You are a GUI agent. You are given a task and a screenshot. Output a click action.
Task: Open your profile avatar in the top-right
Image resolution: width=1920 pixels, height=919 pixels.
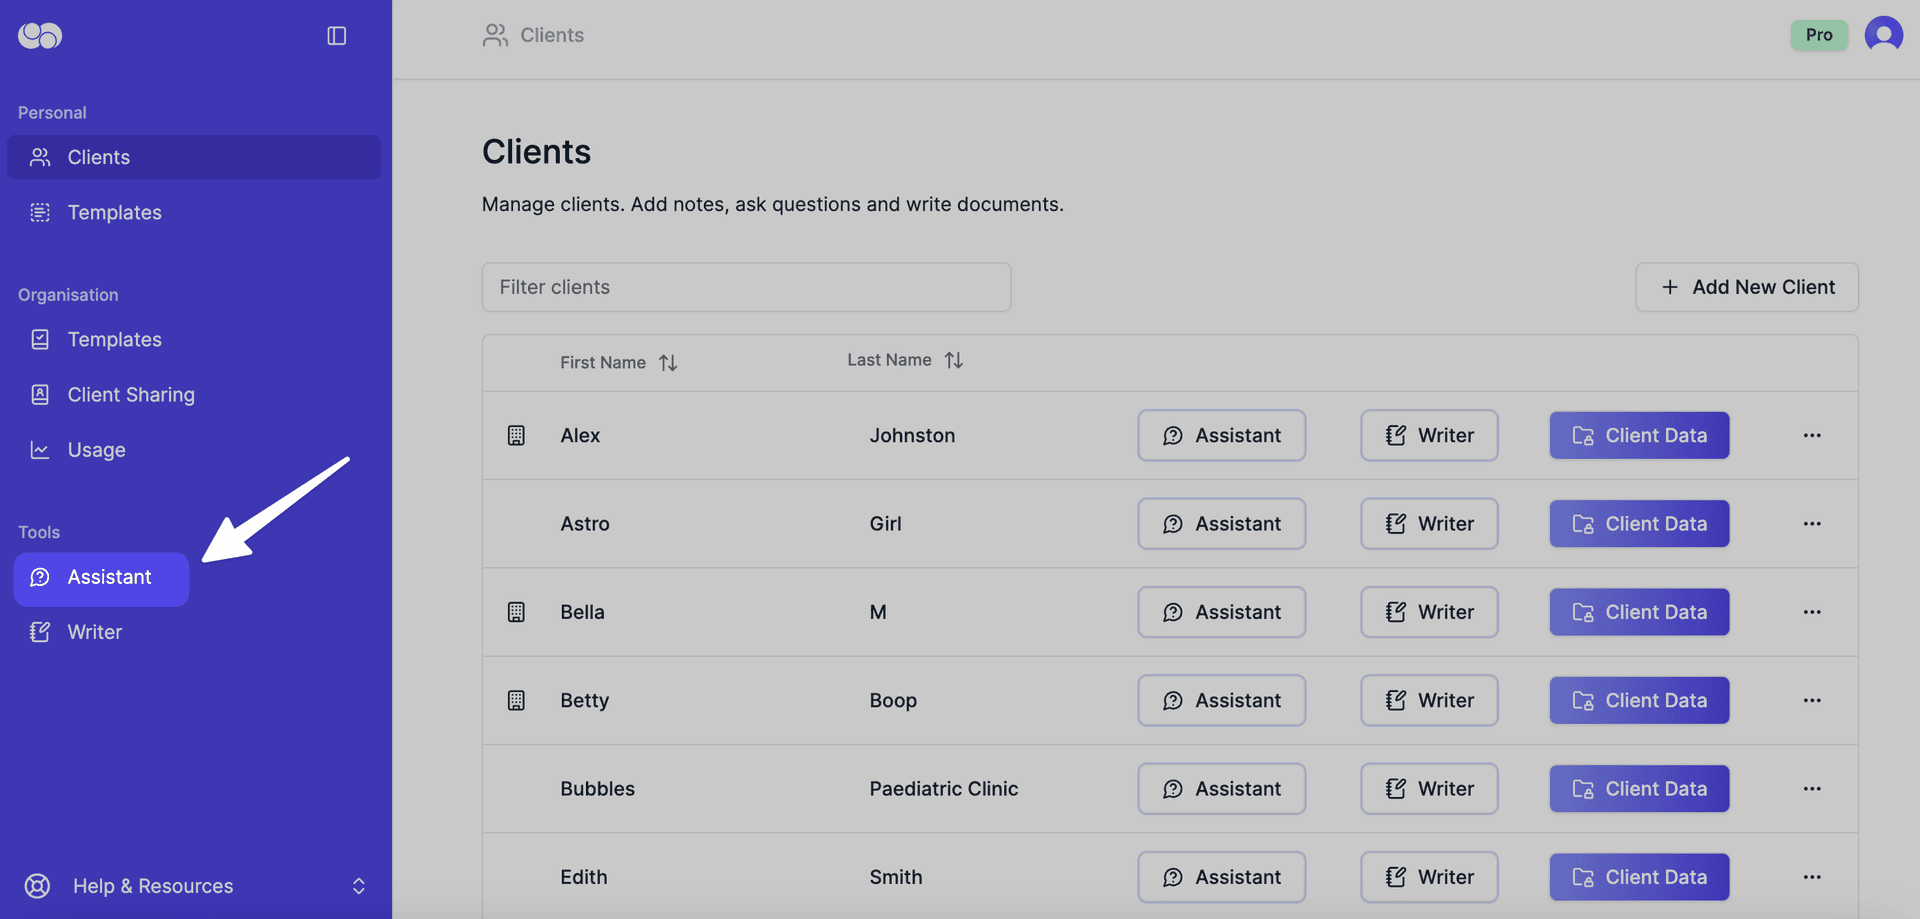pyautogui.click(x=1883, y=34)
